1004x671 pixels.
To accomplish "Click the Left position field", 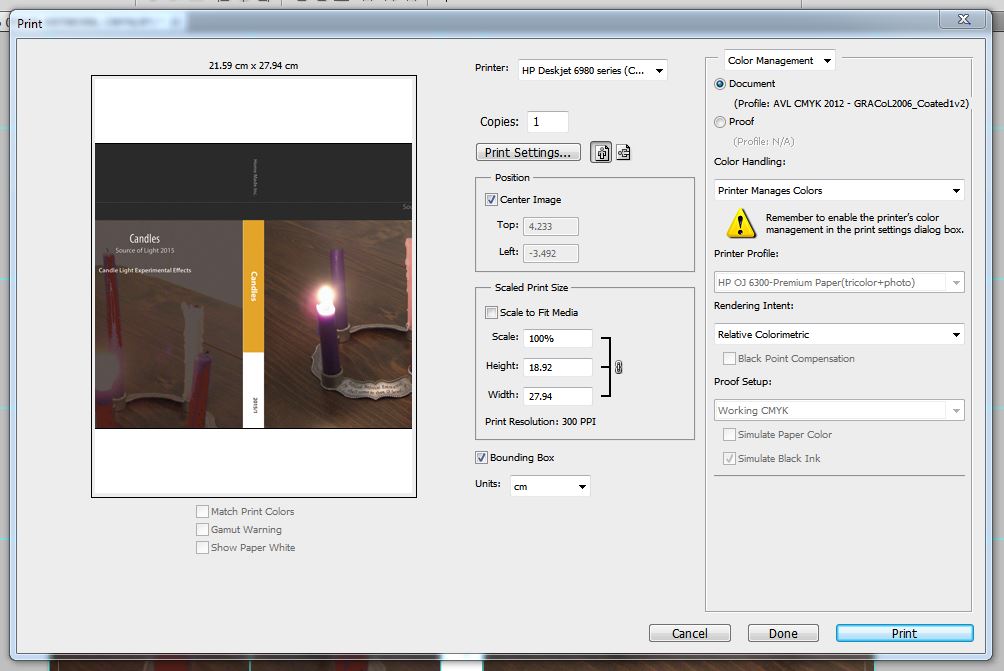I will pos(551,254).
